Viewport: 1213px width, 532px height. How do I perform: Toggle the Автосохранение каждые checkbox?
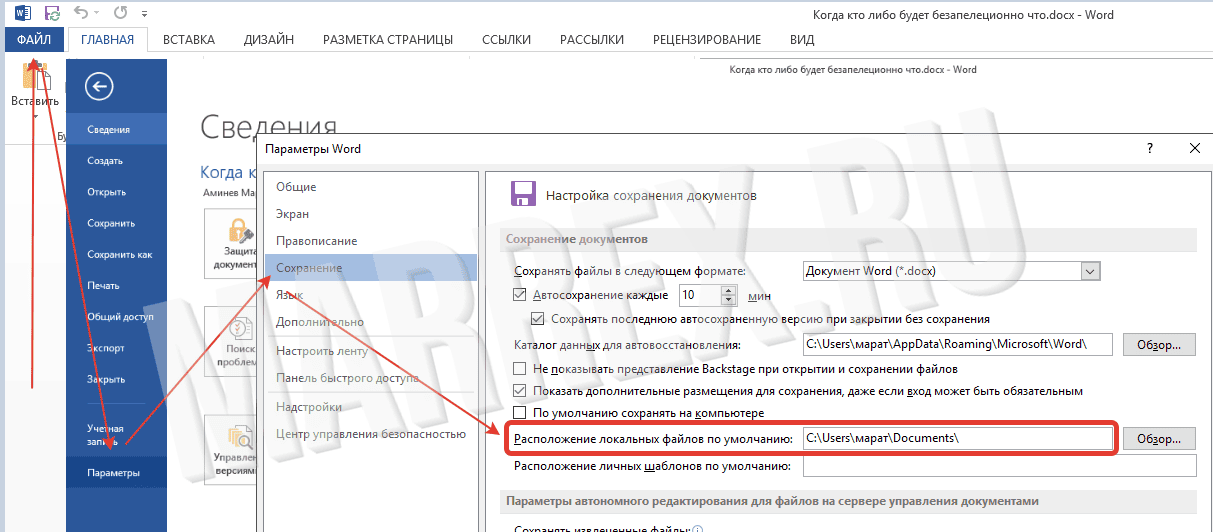pyautogui.click(x=519, y=295)
